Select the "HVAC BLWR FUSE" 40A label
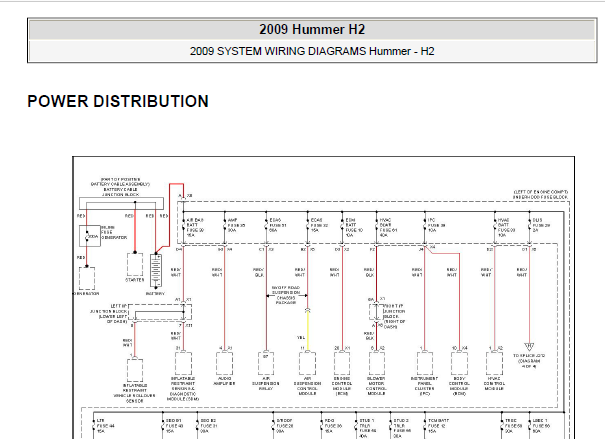Viewport: 605px width, 439px height. coord(389,227)
